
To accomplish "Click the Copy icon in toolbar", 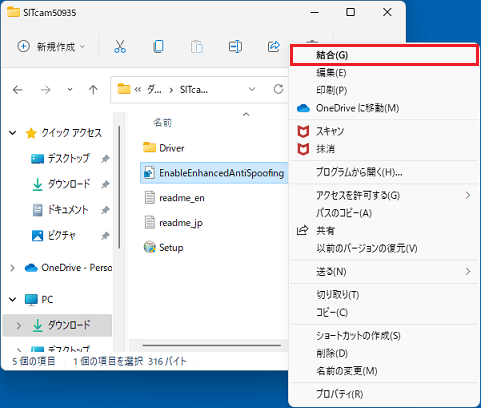I will 158,46.
